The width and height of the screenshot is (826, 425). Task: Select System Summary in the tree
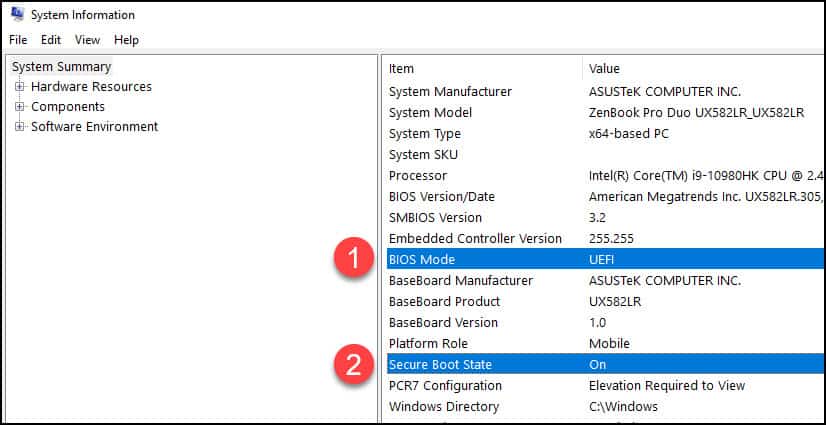coord(61,67)
